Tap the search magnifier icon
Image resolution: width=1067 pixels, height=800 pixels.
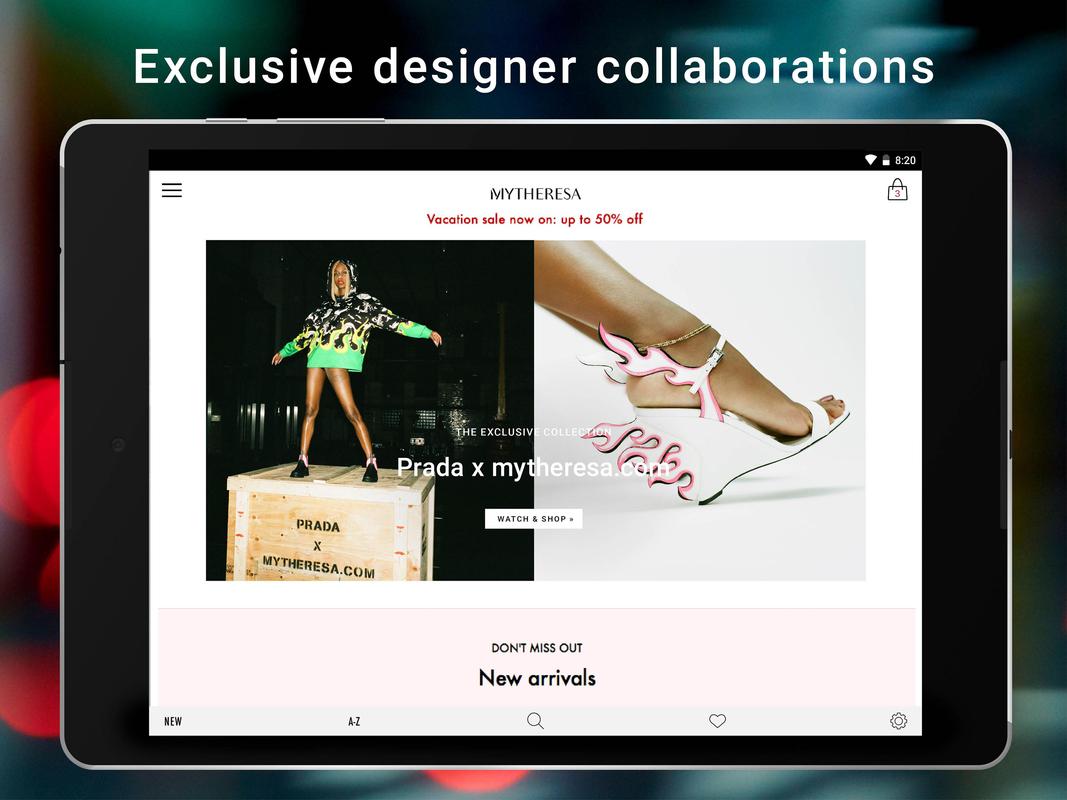[x=536, y=721]
